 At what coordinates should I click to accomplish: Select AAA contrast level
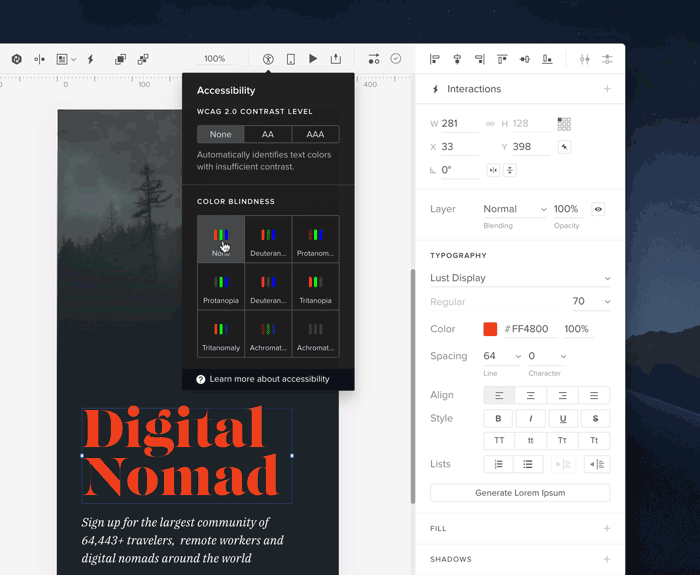click(x=315, y=134)
